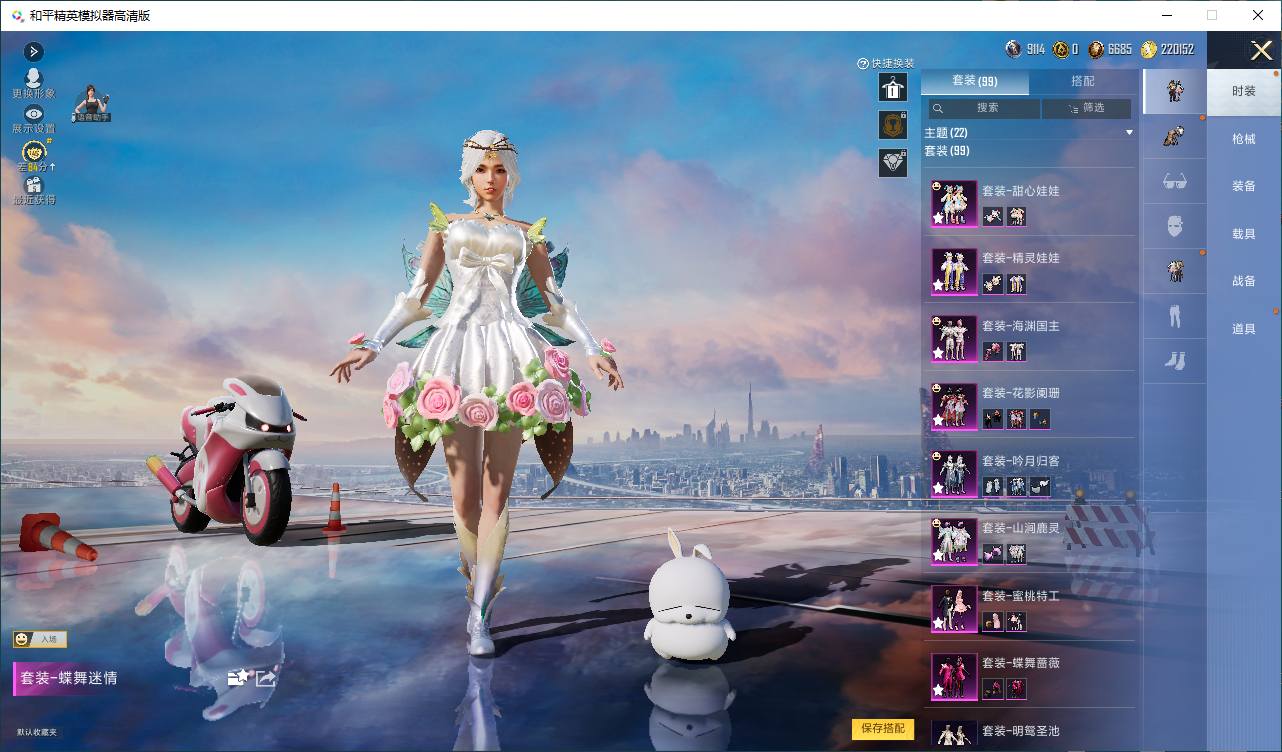Select the shoes category icon
The height and width of the screenshot is (752, 1282).
[1174, 360]
